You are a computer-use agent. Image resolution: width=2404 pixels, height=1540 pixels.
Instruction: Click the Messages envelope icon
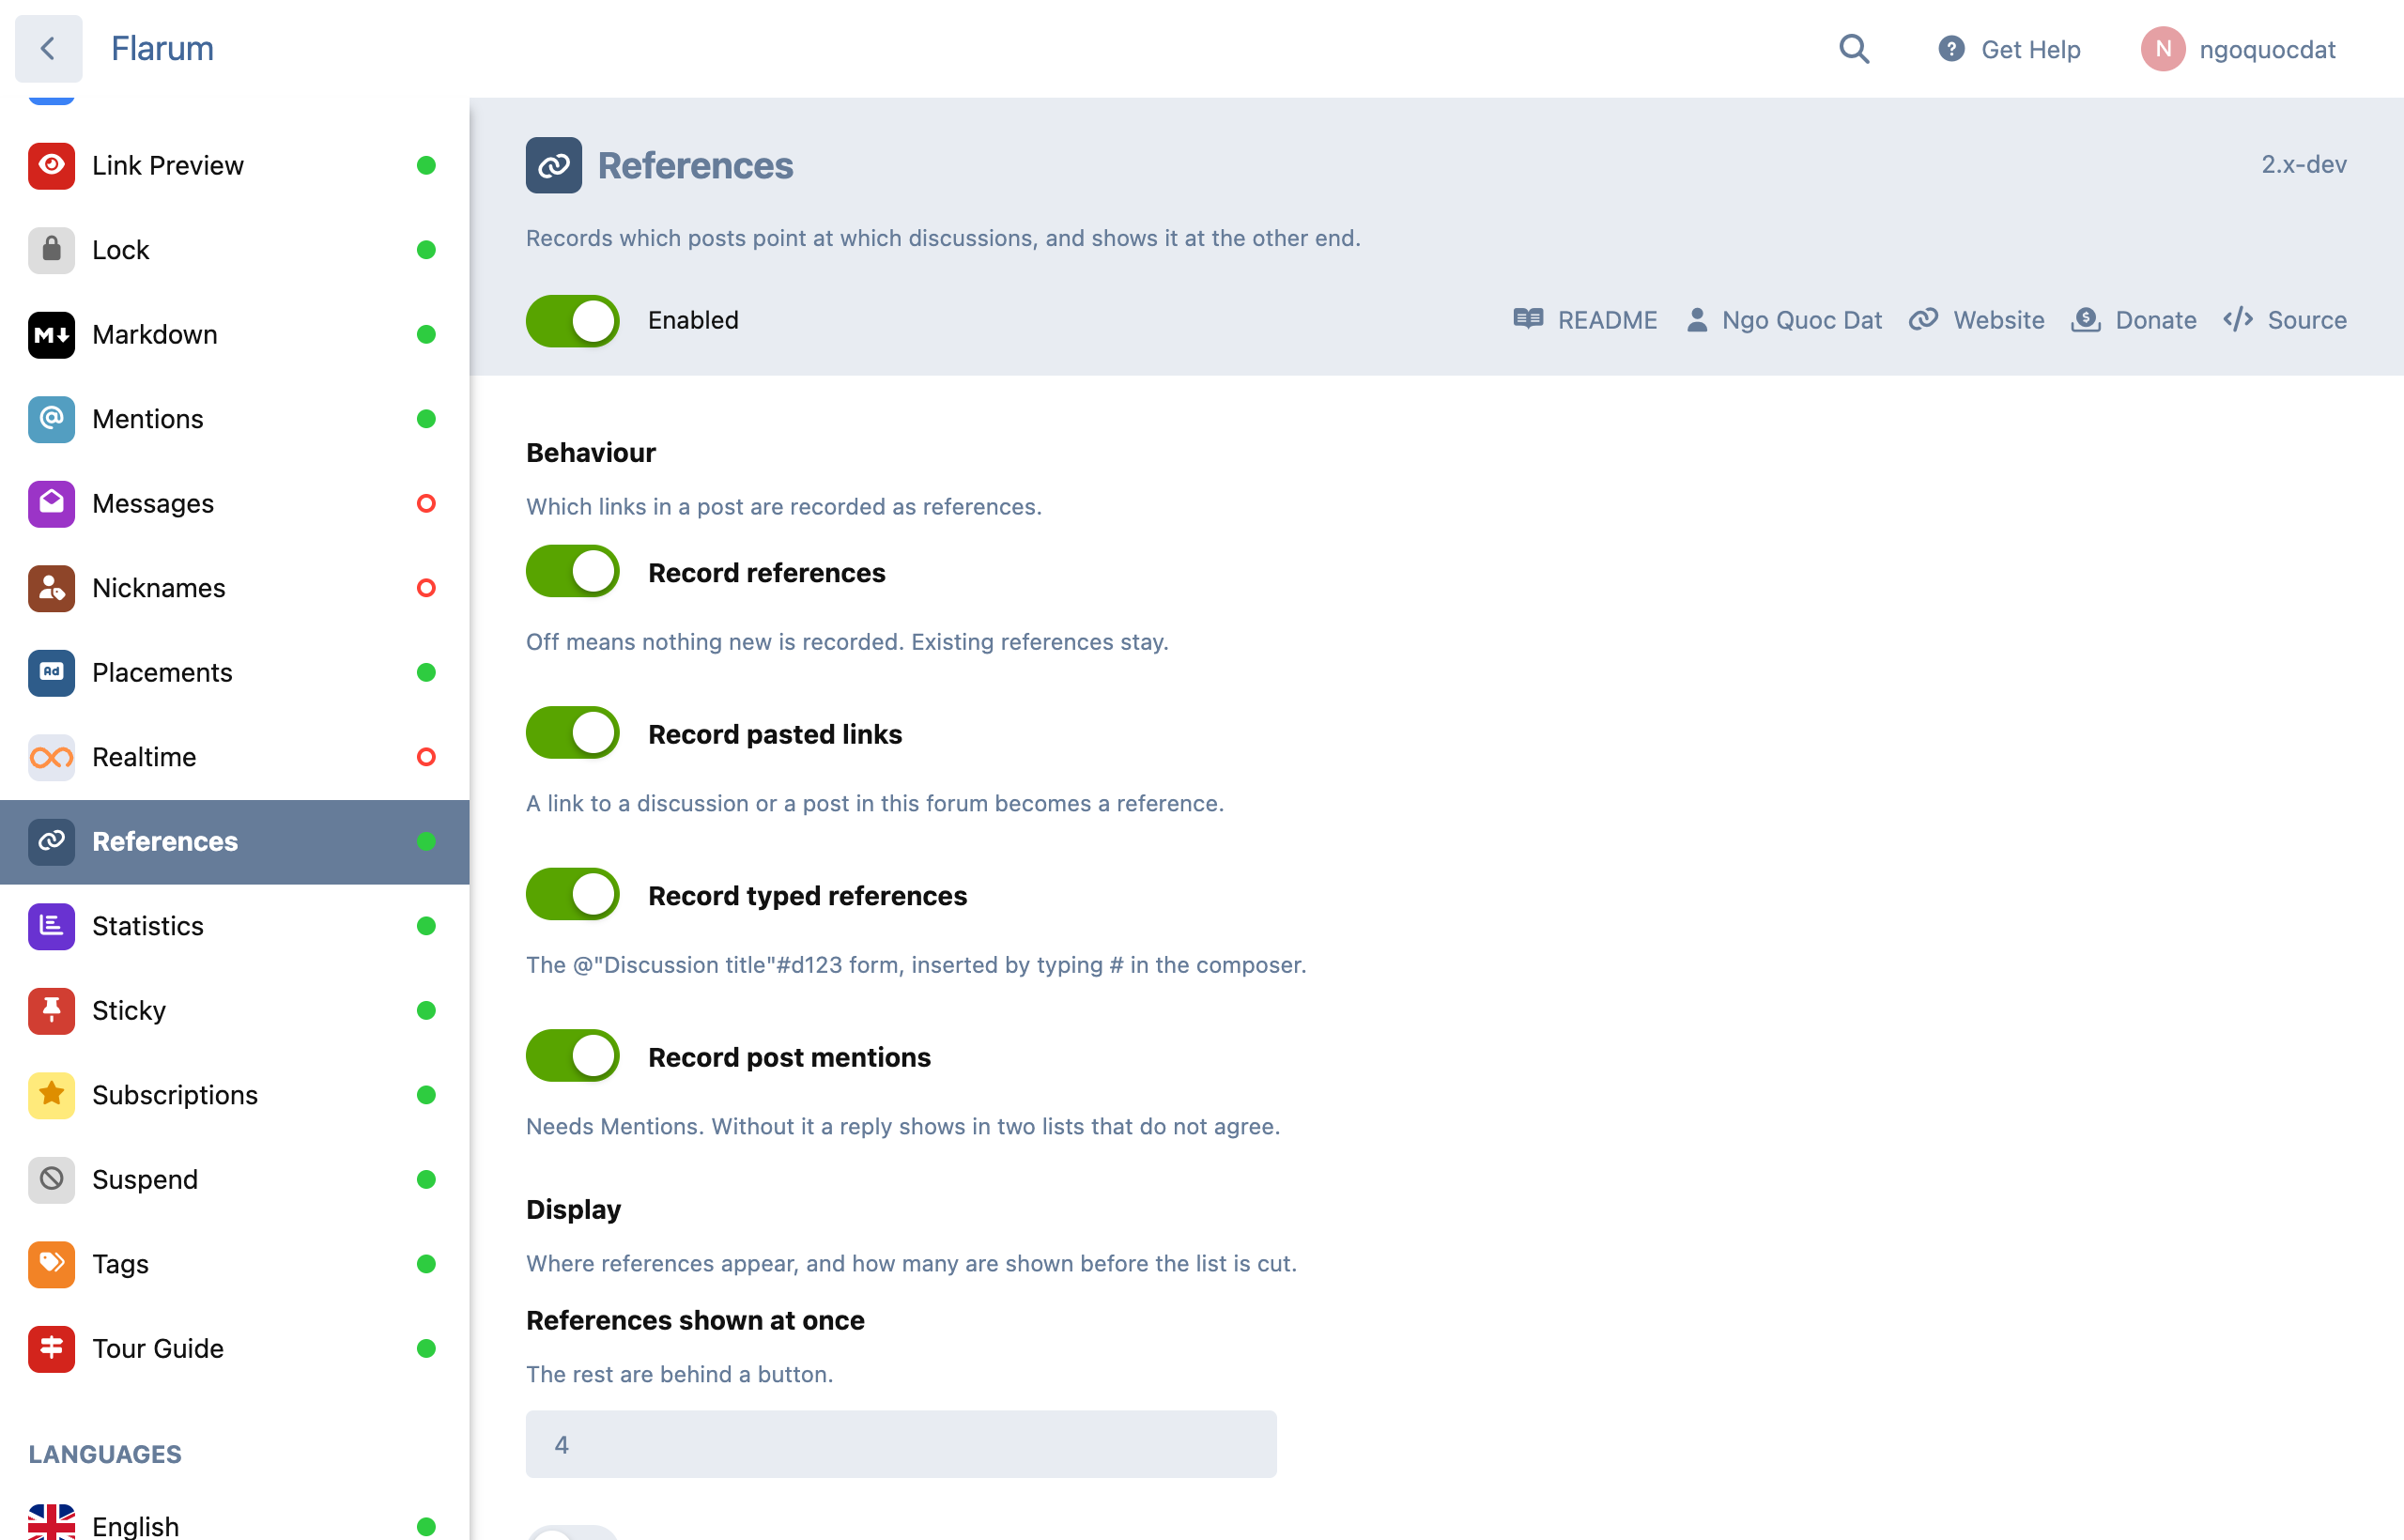[52, 503]
